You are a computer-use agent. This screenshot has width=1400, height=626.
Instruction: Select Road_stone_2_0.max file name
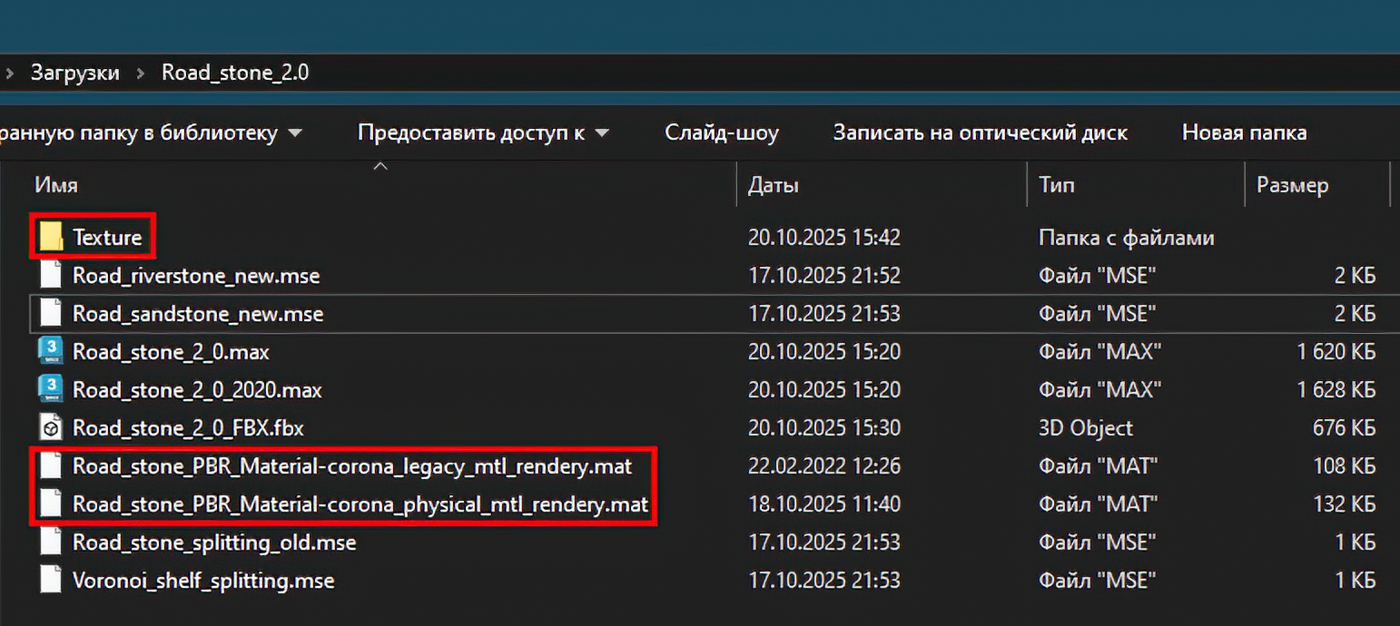click(x=171, y=352)
